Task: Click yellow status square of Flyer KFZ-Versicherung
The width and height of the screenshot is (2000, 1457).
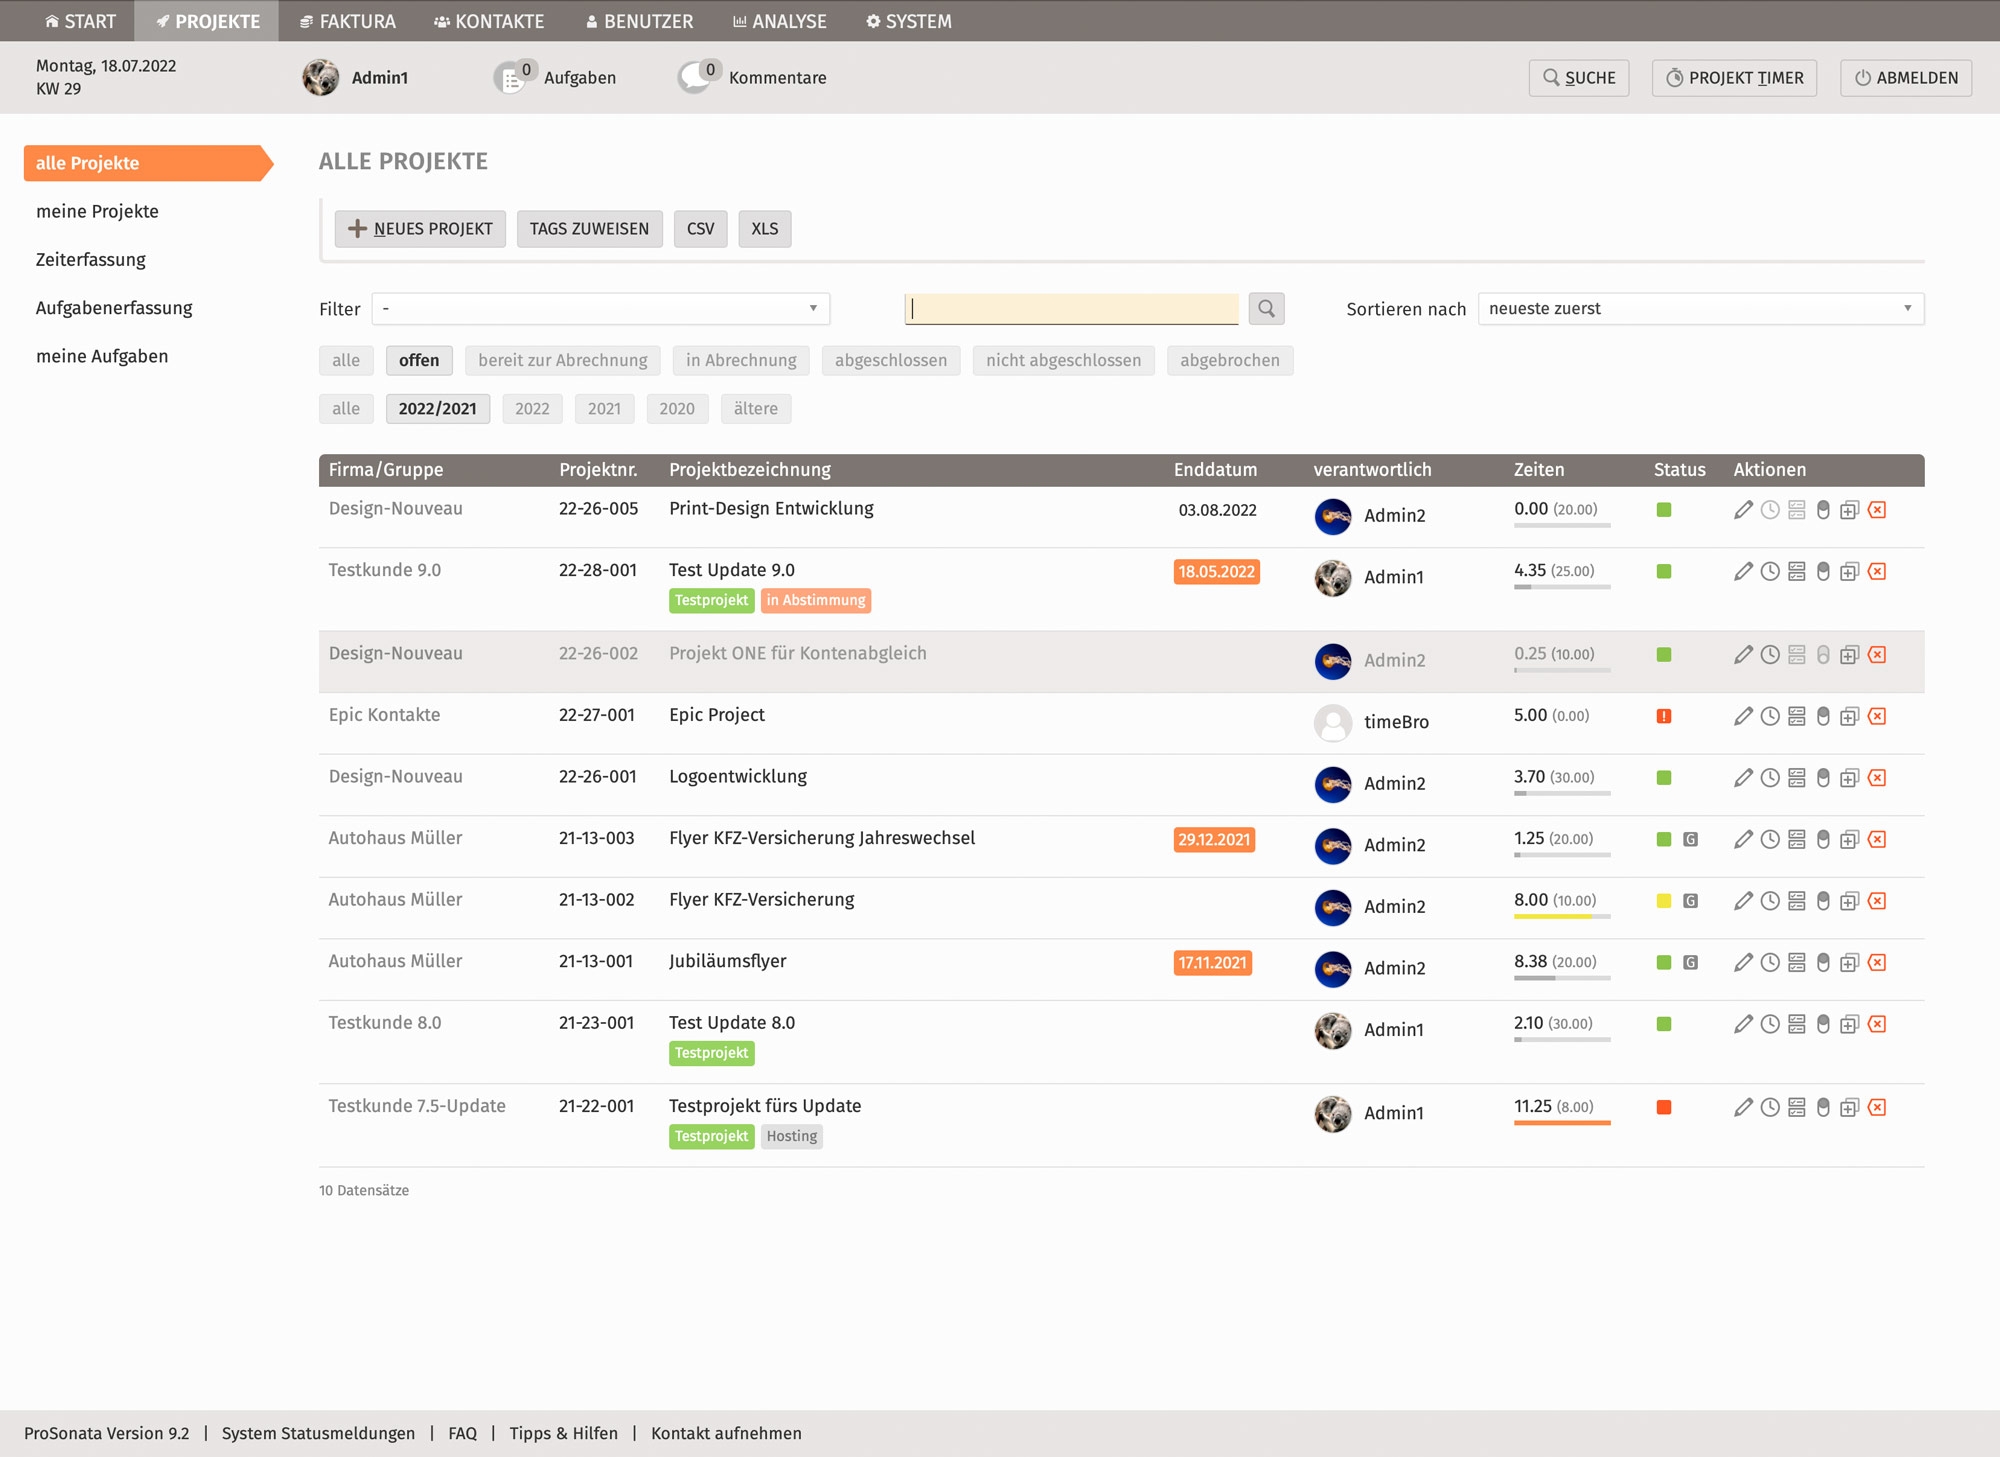Action: click(x=1664, y=901)
